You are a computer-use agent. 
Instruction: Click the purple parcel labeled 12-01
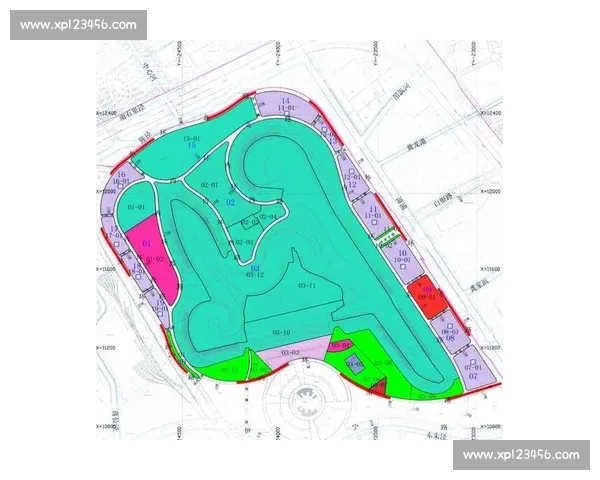[x=352, y=178]
